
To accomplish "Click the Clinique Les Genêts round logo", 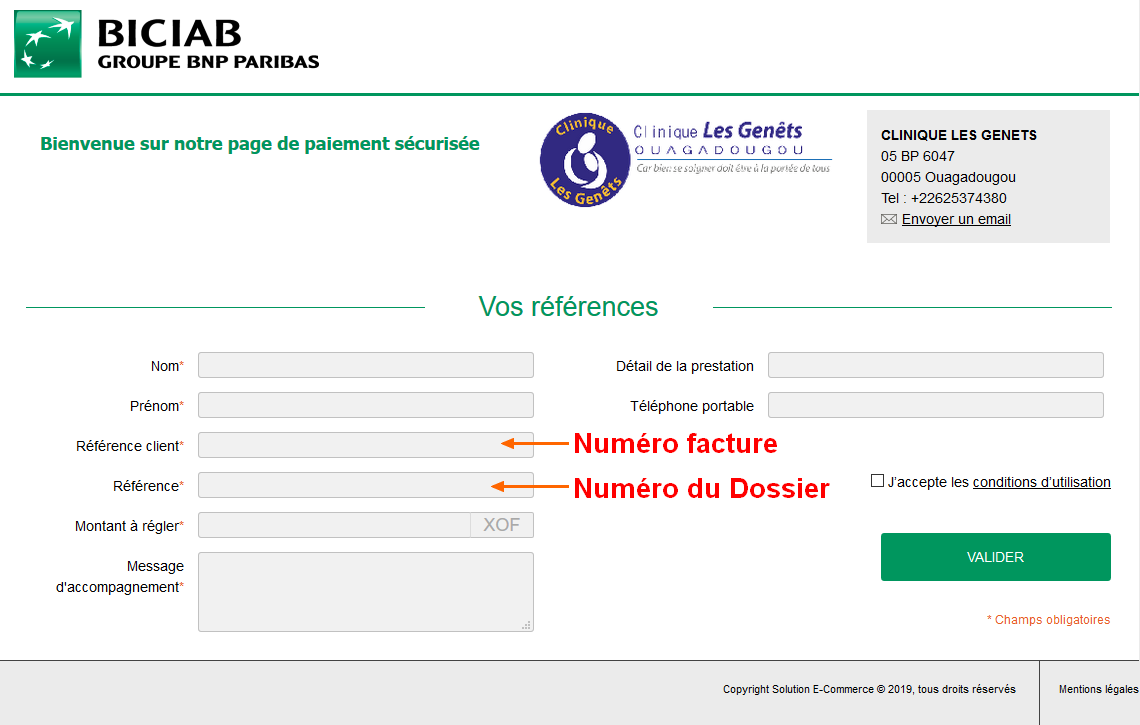I will (x=584, y=160).
